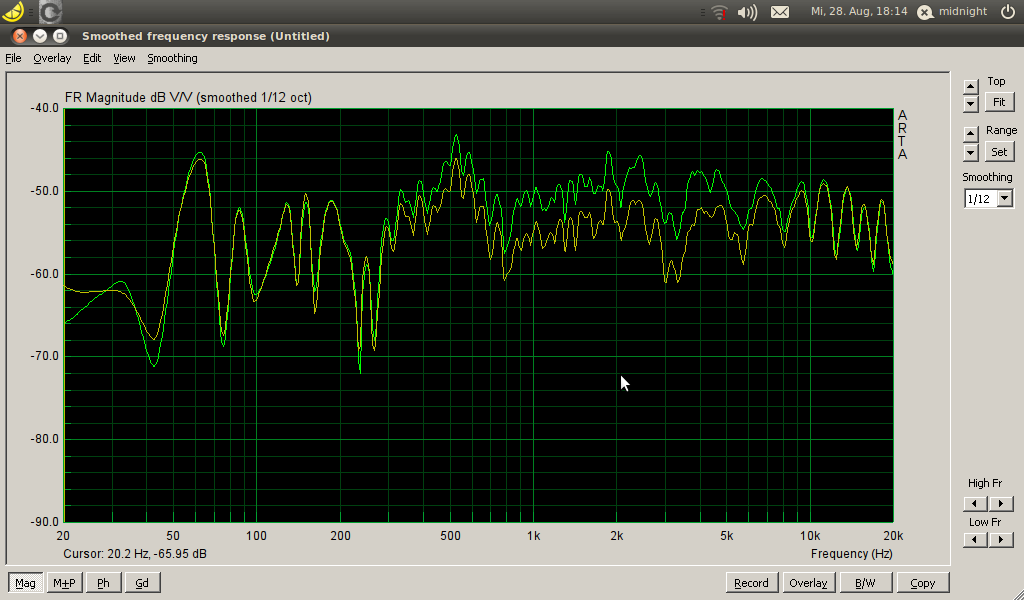Open the View menu

(124, 58)
